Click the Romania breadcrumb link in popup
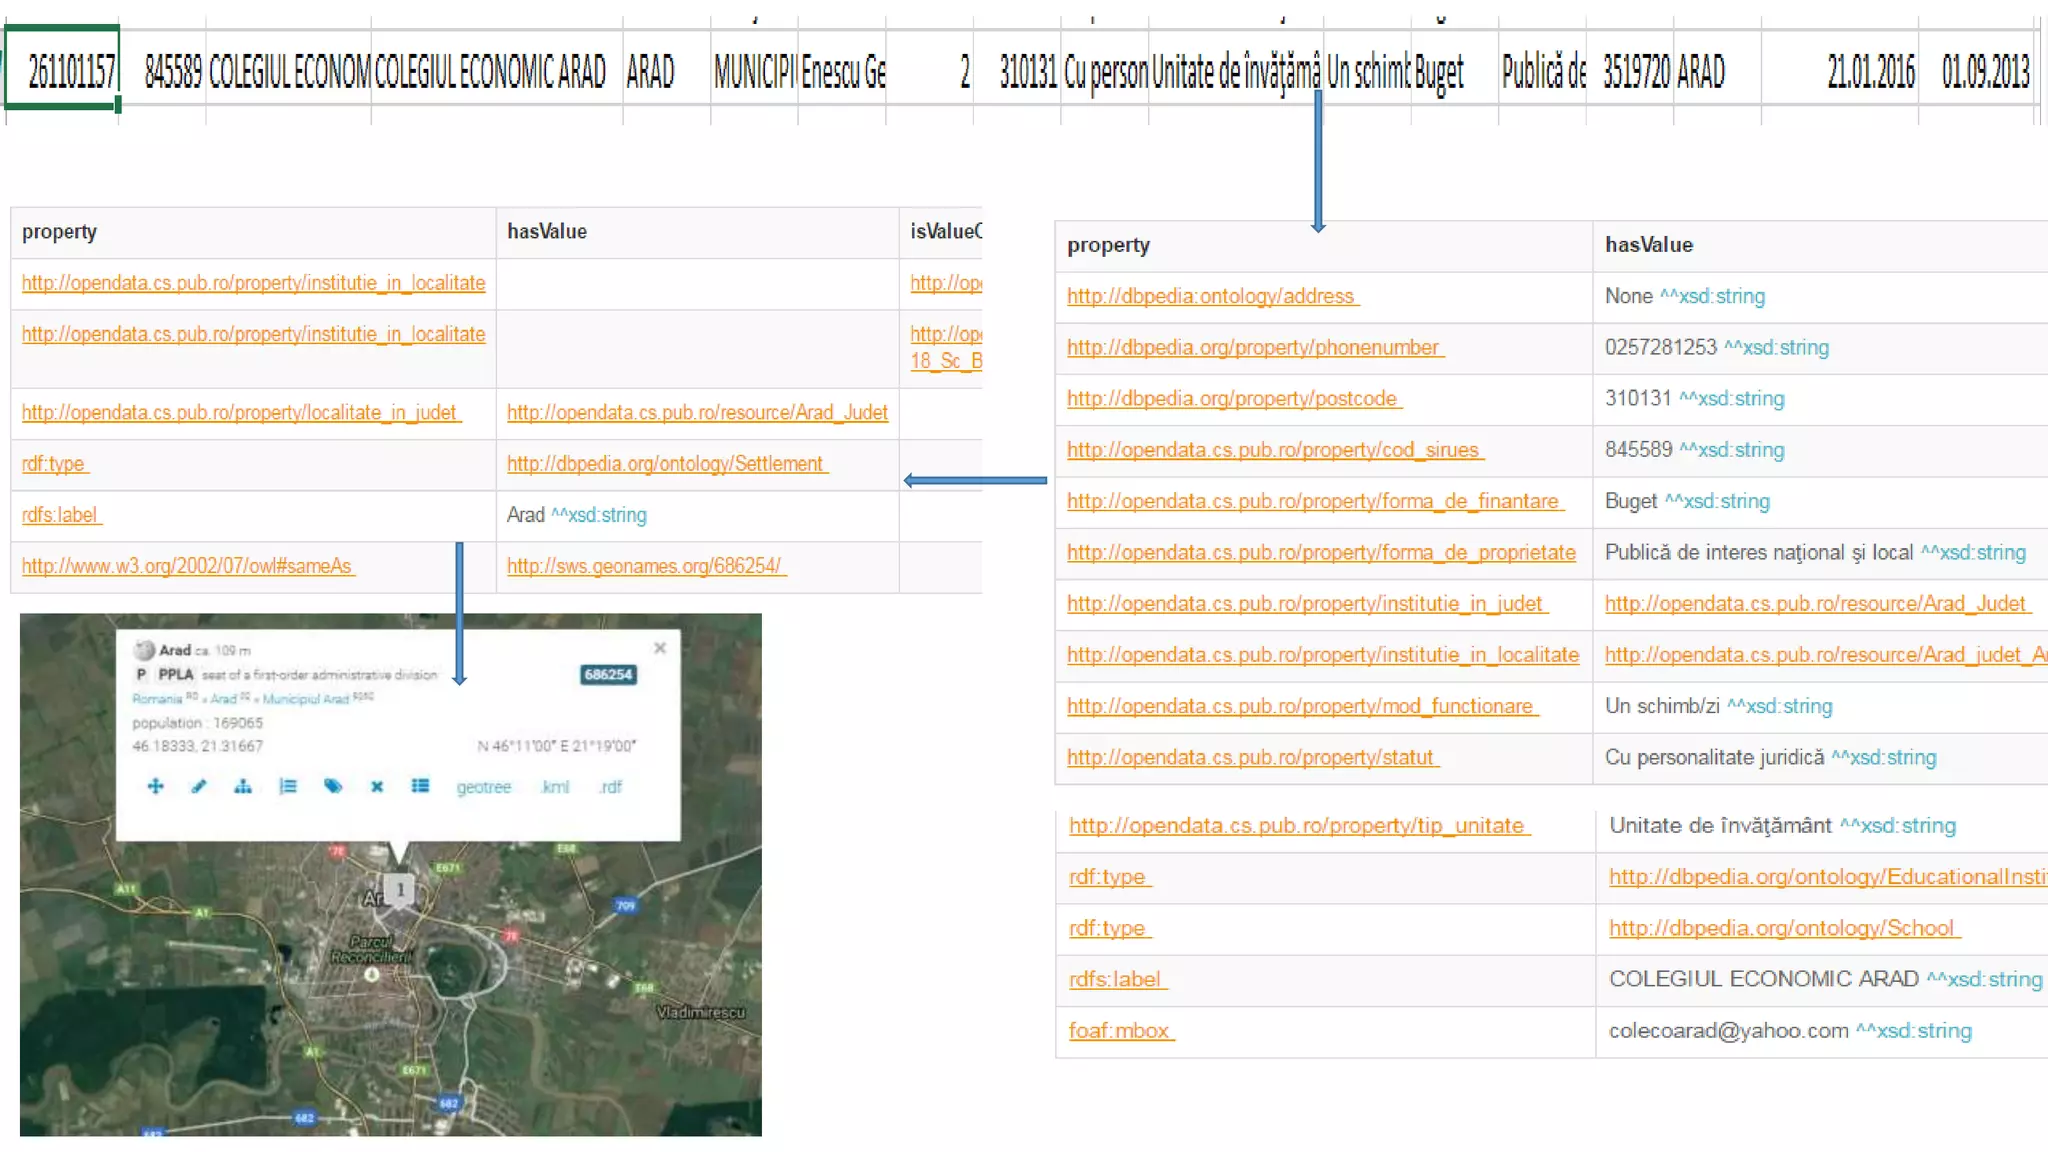This screenshot has width=2048, height=1152. pyautogui.click(x=157, y=699)
